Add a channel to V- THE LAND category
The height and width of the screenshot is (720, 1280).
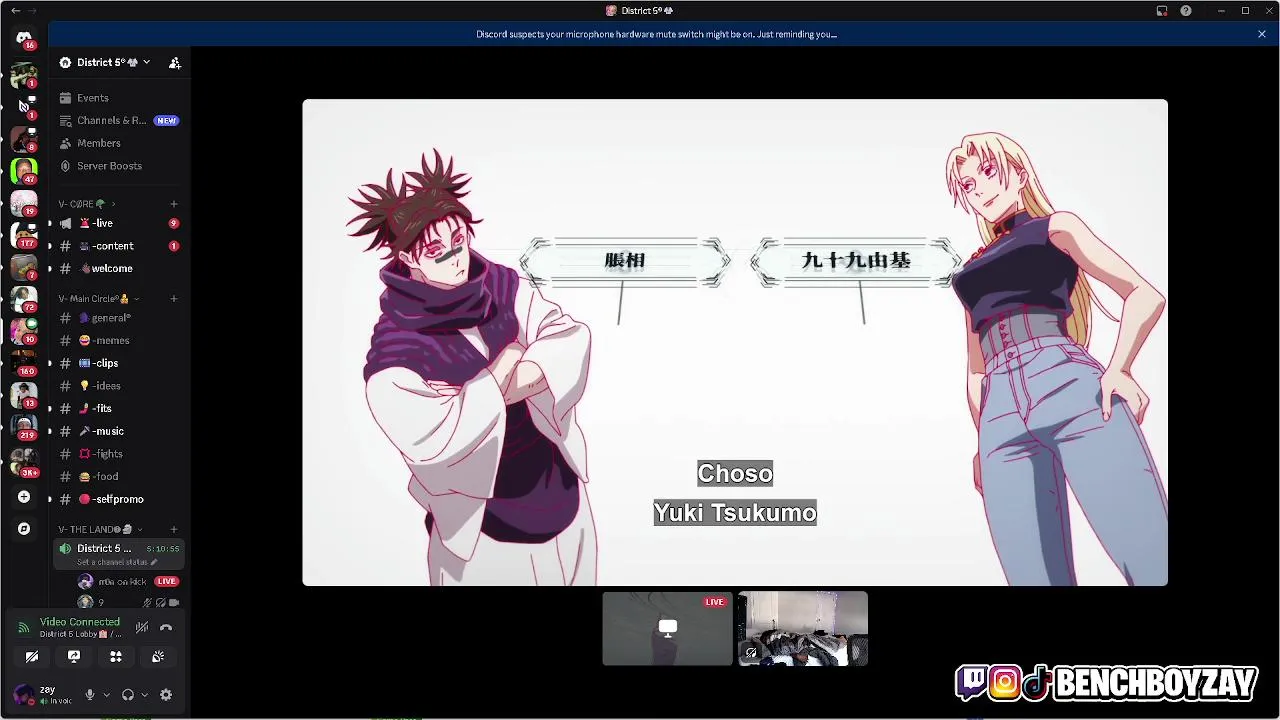point(174,529)
